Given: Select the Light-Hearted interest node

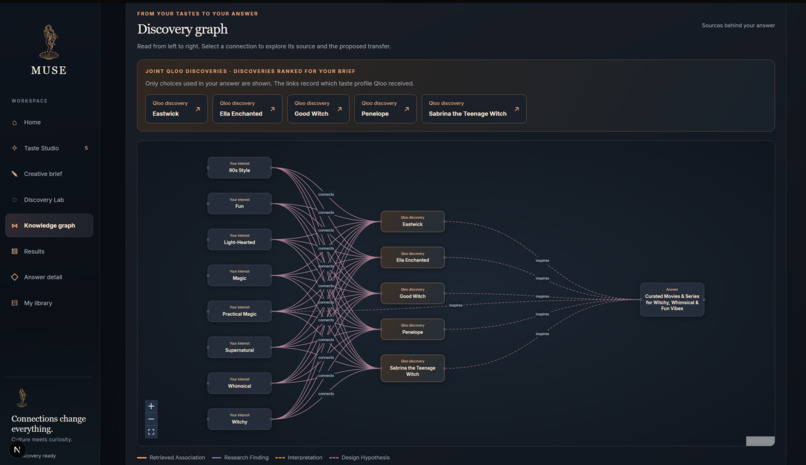Looking at the screenshot, I should (x=240, y=239).
